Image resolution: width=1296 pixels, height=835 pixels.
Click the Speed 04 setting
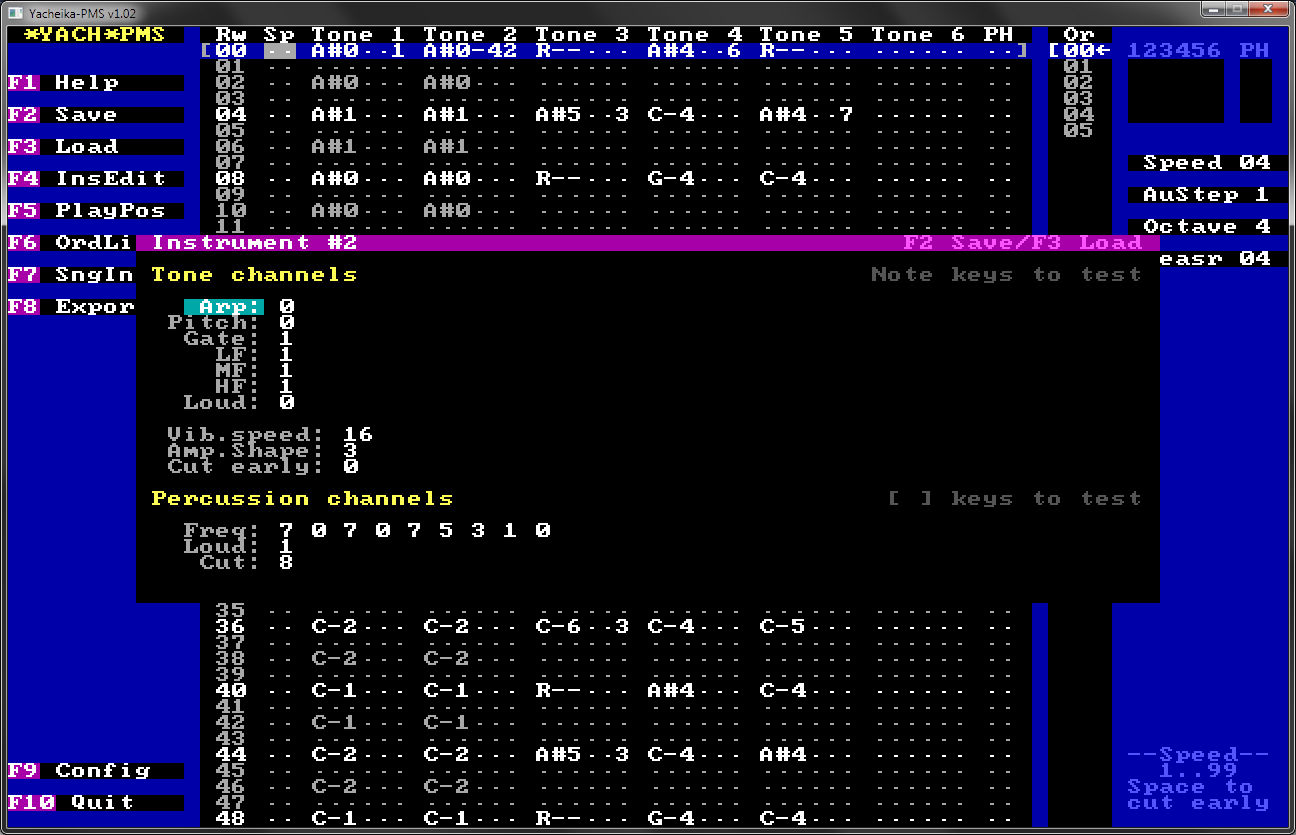point(1206,163)
